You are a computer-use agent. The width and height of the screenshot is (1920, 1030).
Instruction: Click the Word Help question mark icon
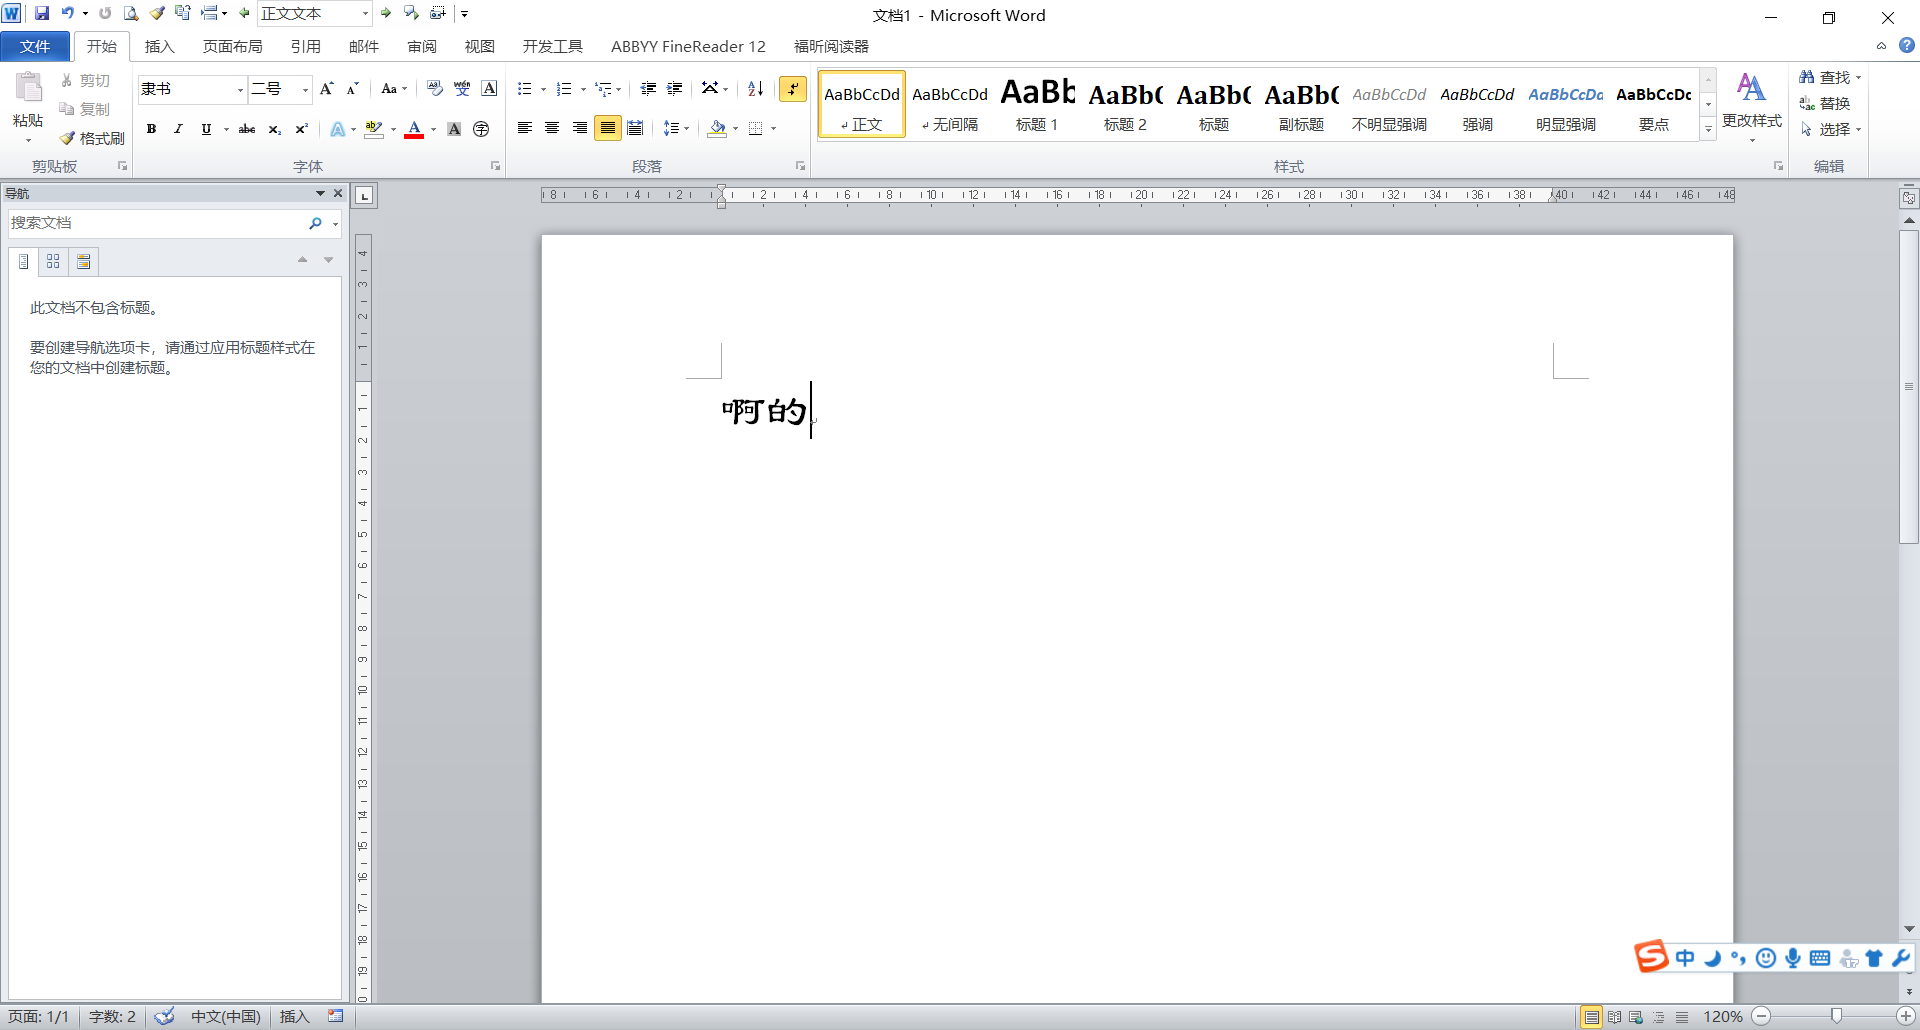(x=1907, y=45)
